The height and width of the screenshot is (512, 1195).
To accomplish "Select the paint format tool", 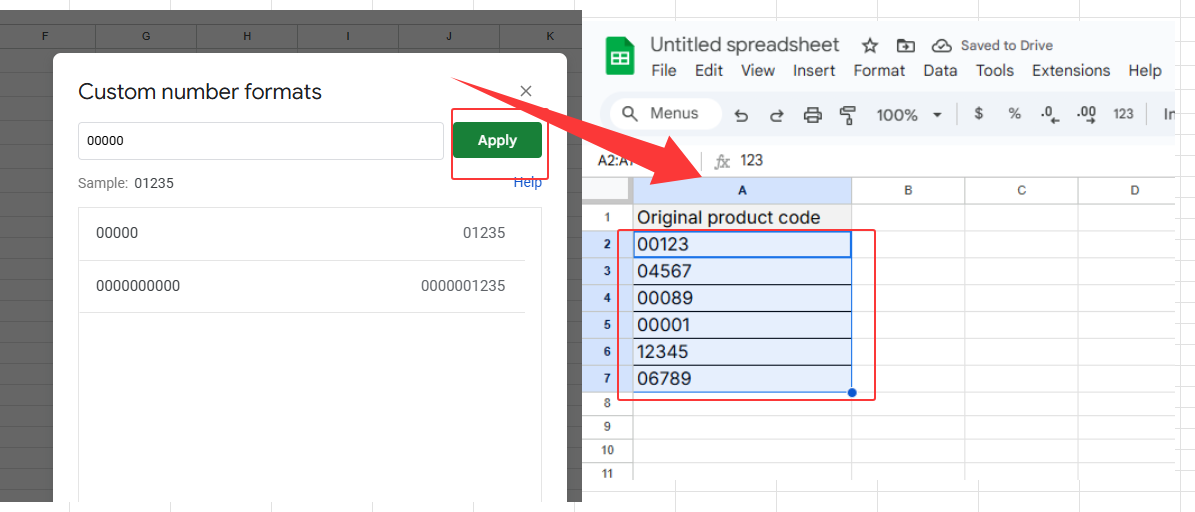I will pos(848,115).
